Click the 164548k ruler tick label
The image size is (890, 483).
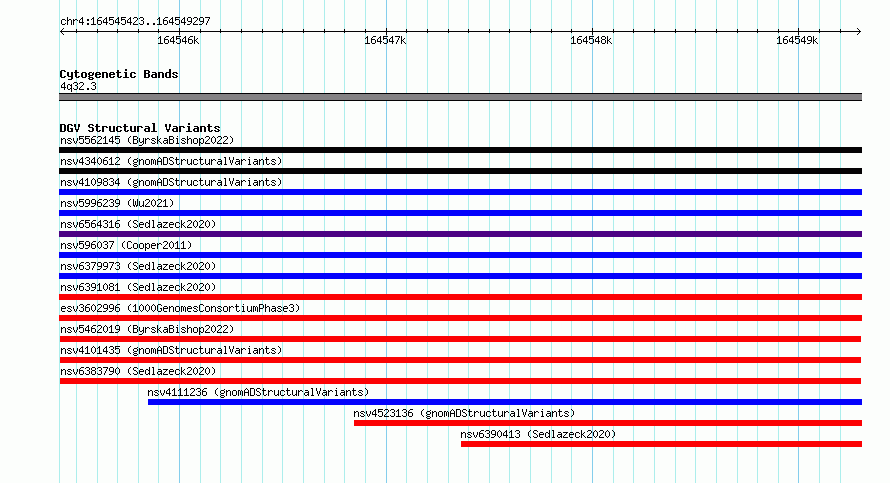coord(591,40)
